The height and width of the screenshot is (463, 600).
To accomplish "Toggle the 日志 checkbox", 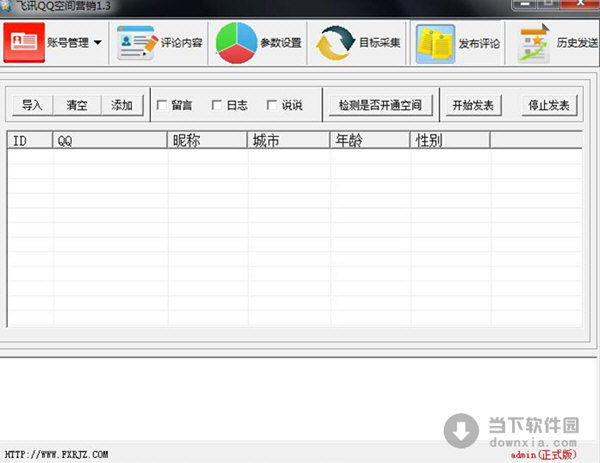I will 217,105.
